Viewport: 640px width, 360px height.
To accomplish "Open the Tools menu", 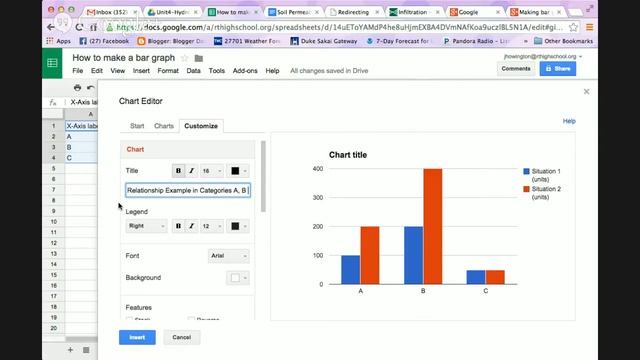I will (x=217, y=71).
